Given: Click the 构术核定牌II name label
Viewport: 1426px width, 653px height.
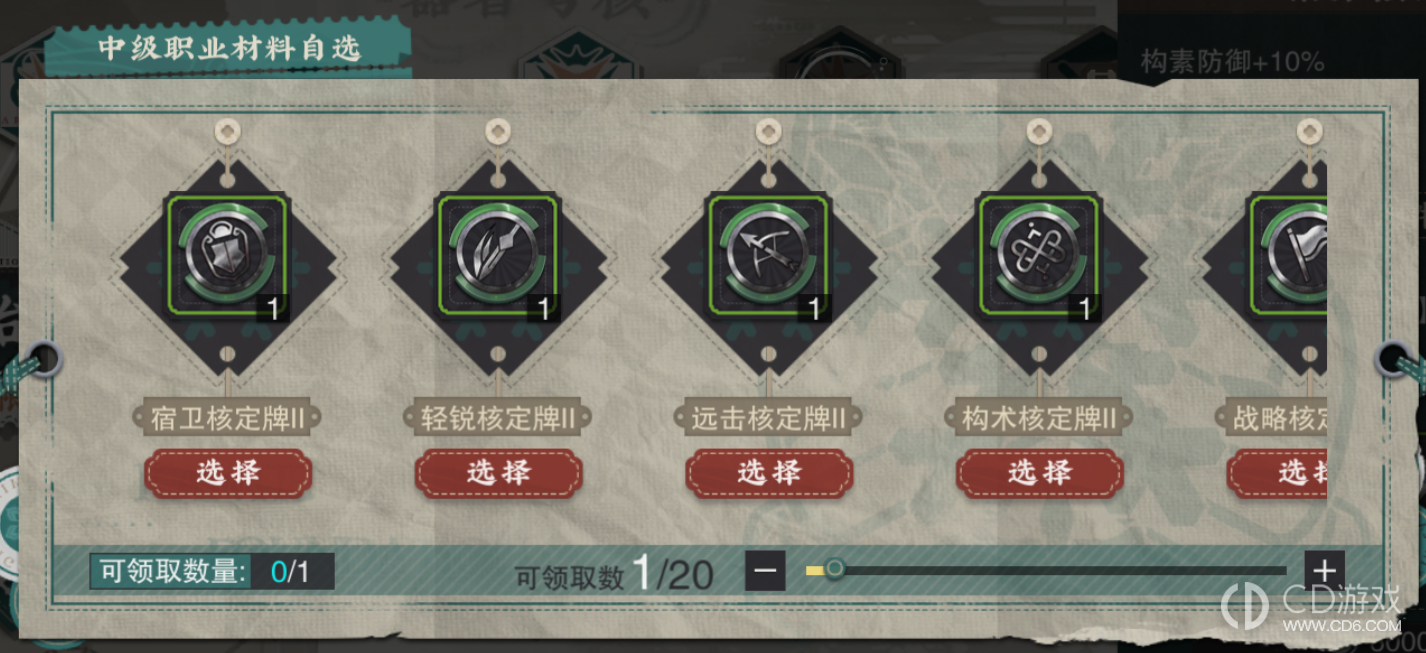Looking at the screenshot, I should 1039,418.
